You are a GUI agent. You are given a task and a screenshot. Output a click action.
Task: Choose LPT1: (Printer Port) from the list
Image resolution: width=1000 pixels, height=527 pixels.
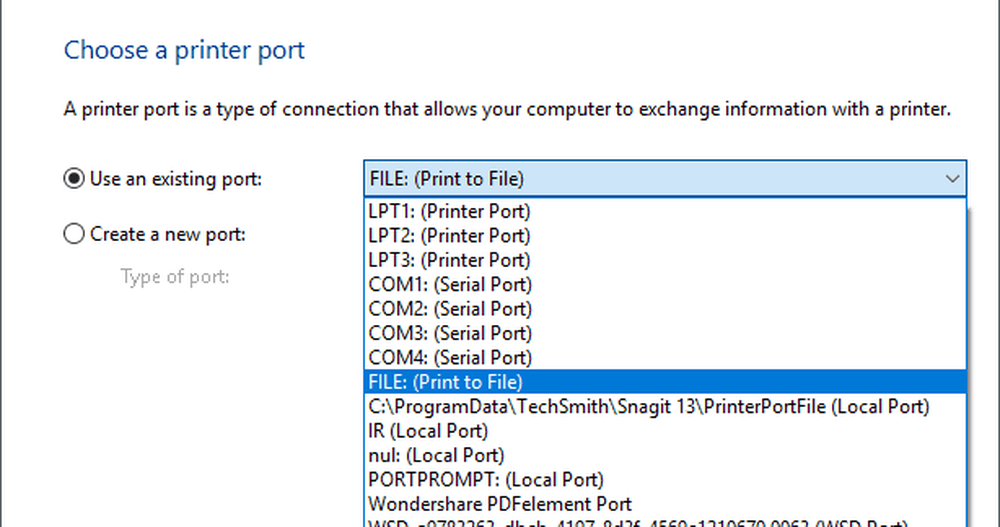[x=449, y=212]
